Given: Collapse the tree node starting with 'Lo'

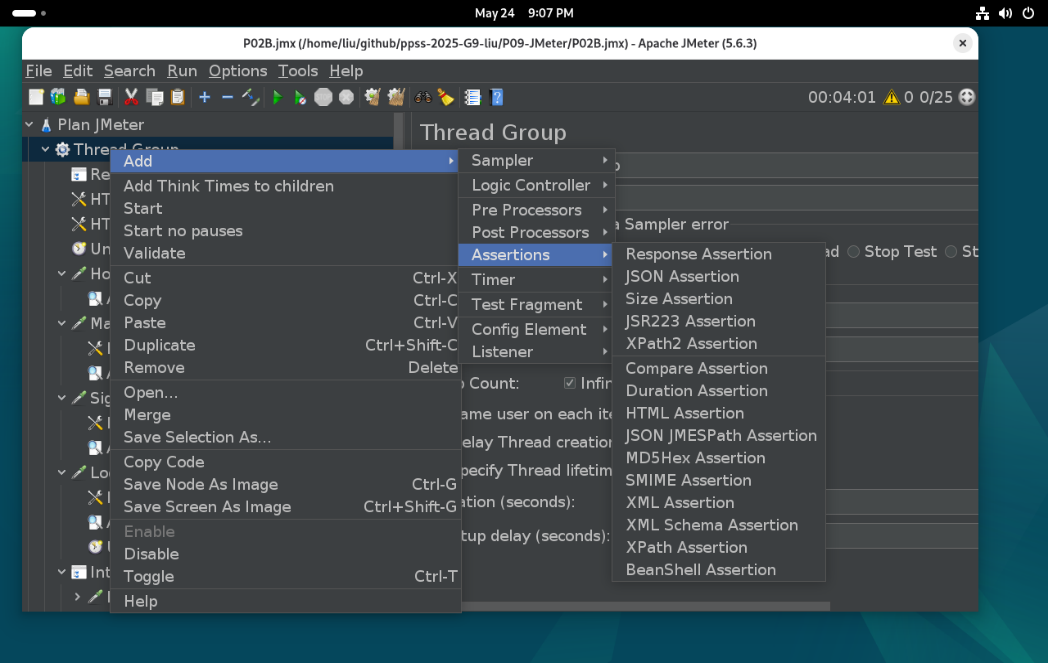Looking at the screenshot, I should (x=61, y=473).
